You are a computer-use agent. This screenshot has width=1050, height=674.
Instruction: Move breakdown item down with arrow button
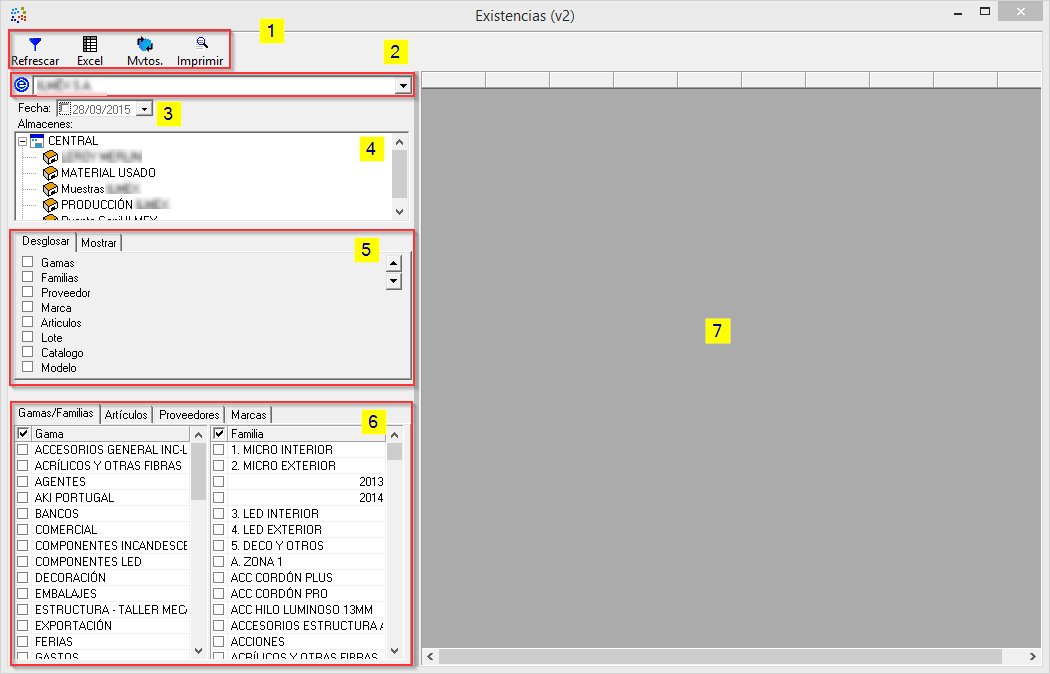pyautogui.click(x=394, y=282)
